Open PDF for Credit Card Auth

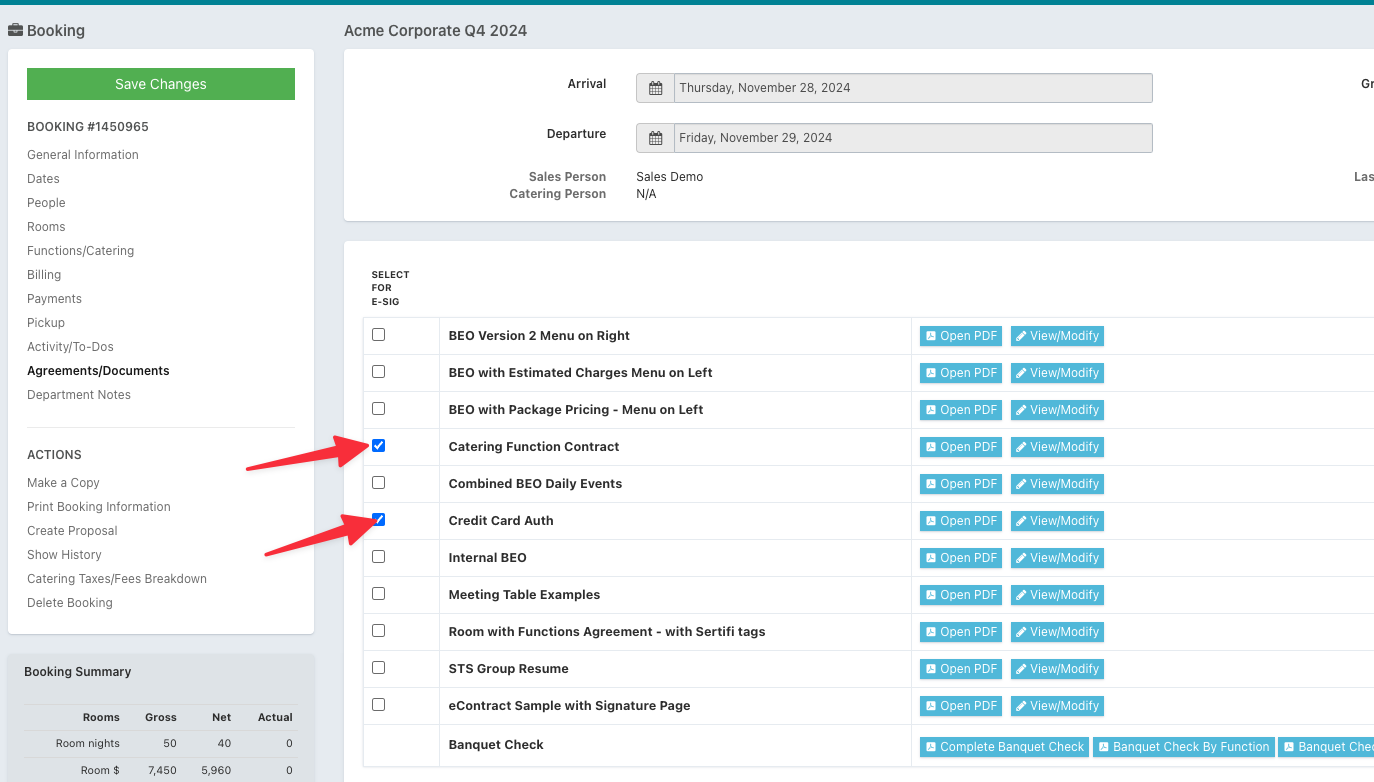coord(960,521)
